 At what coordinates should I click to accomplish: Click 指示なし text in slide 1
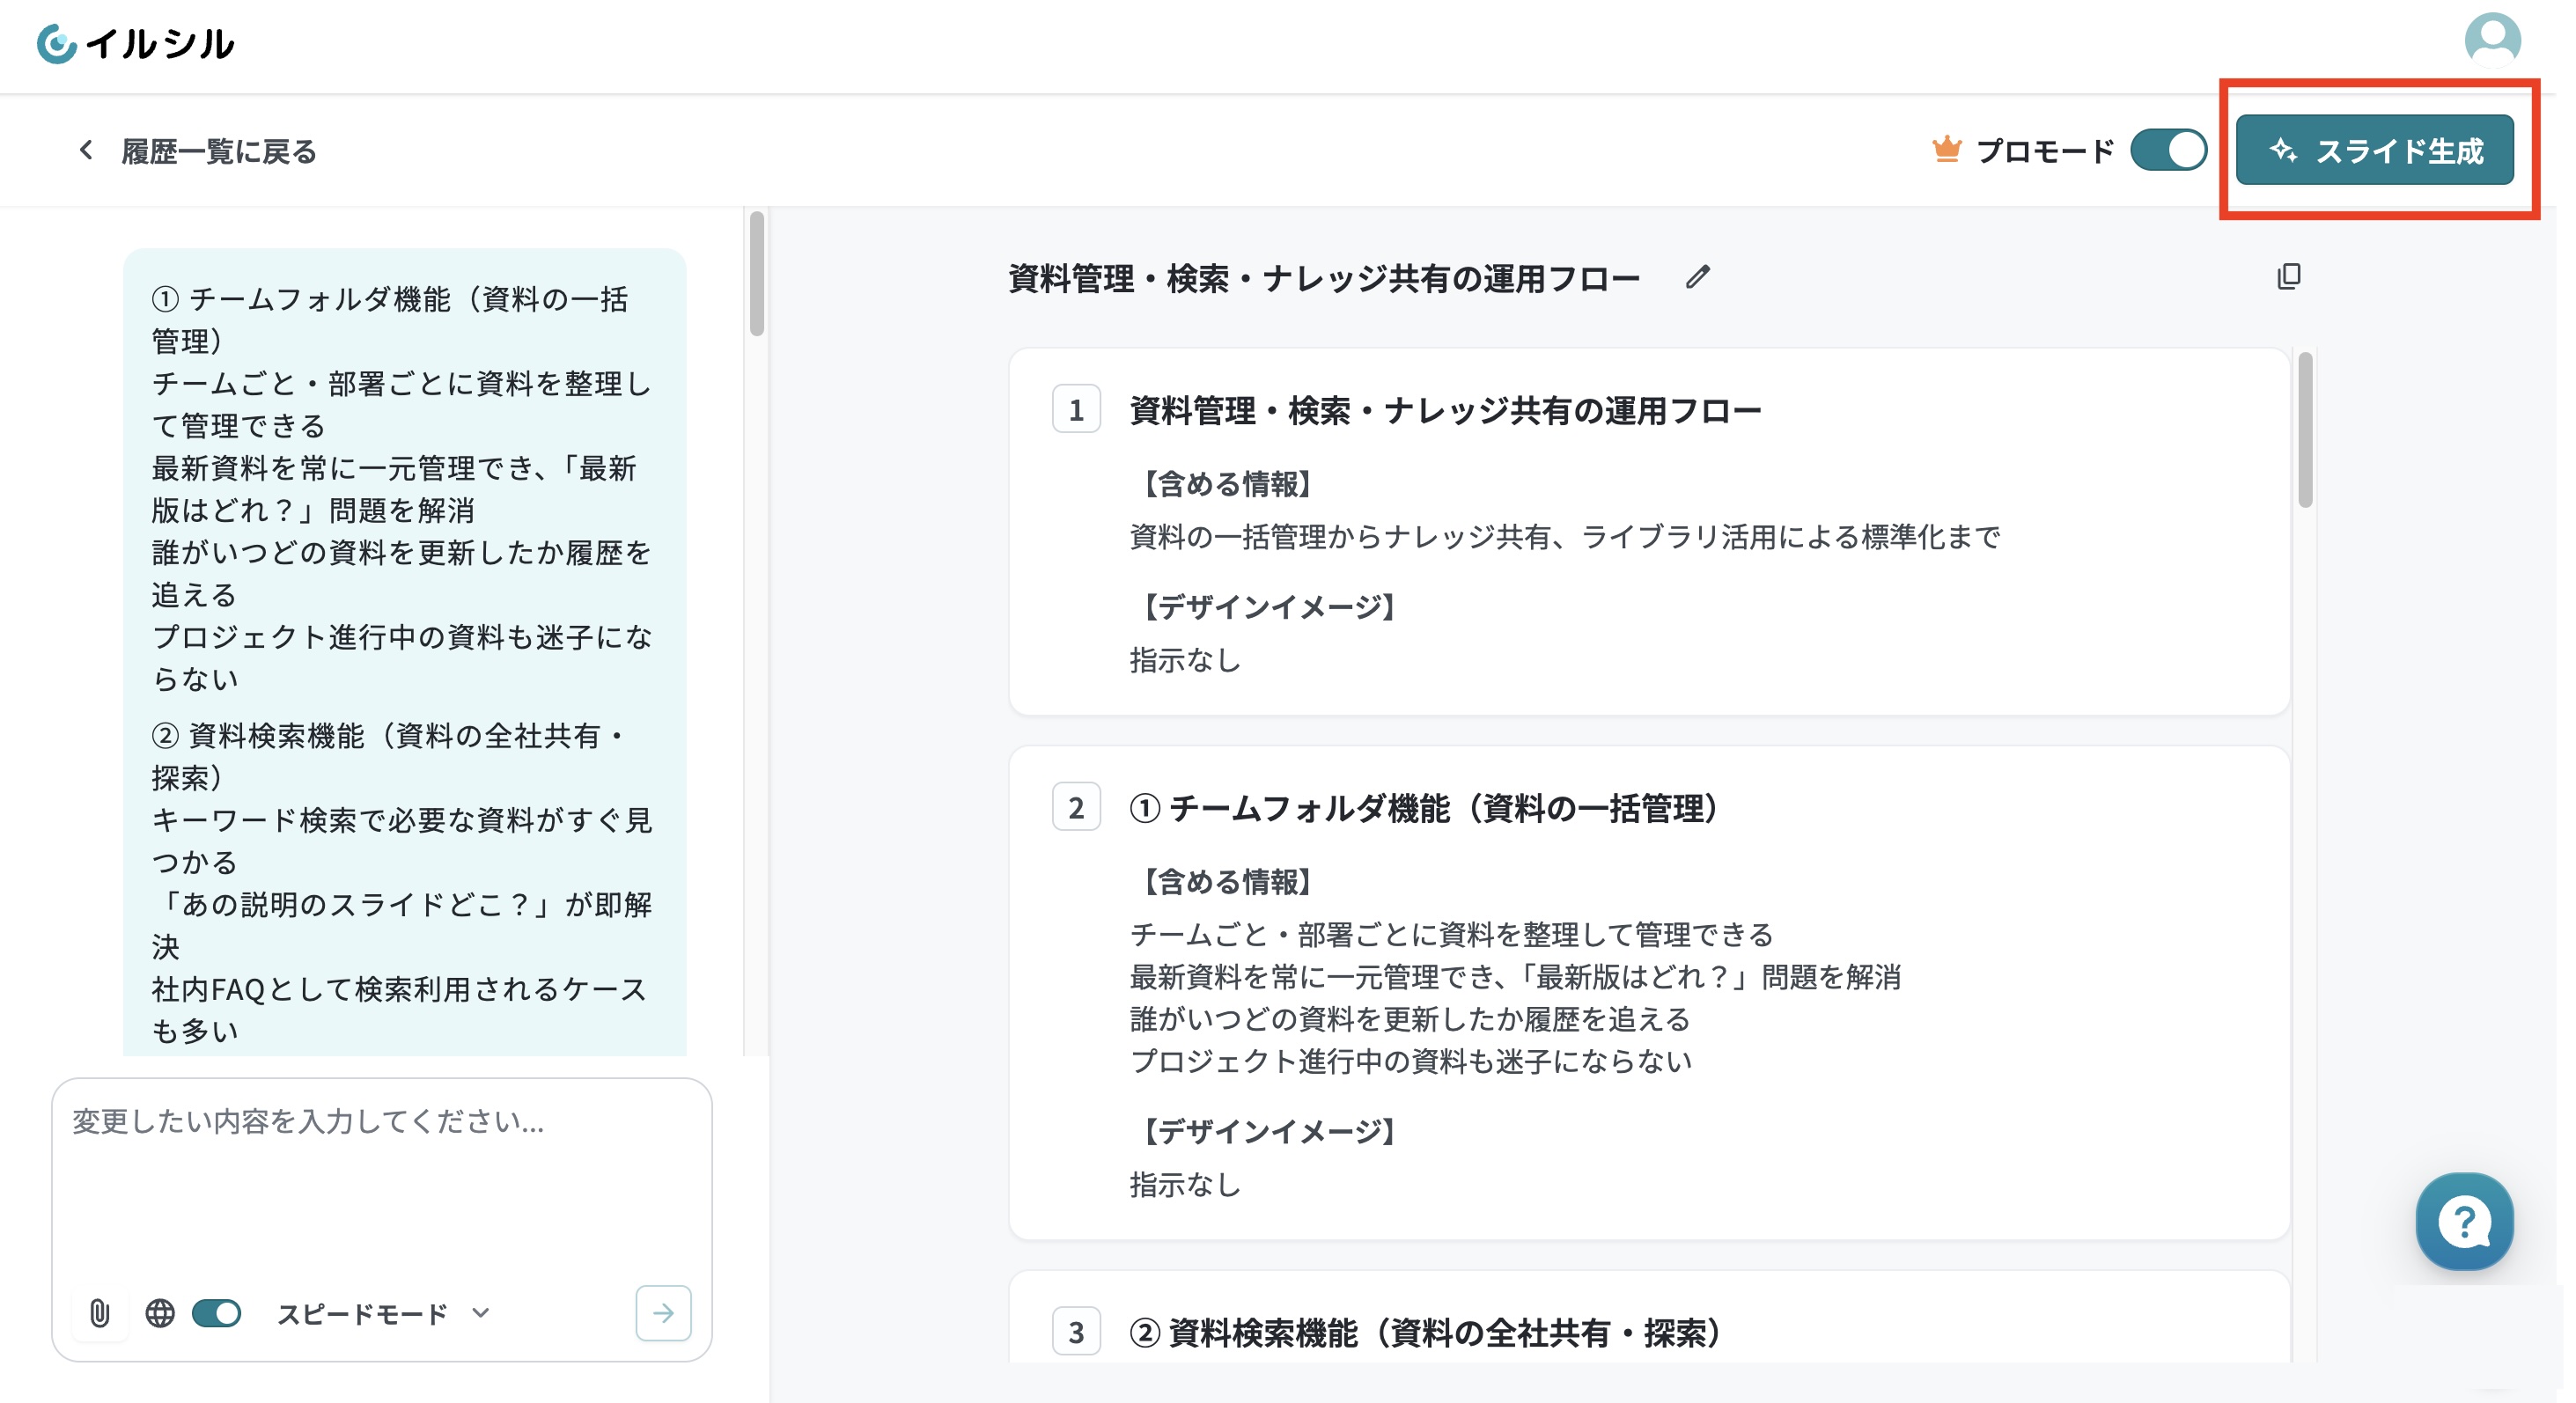pos(1185,660)
